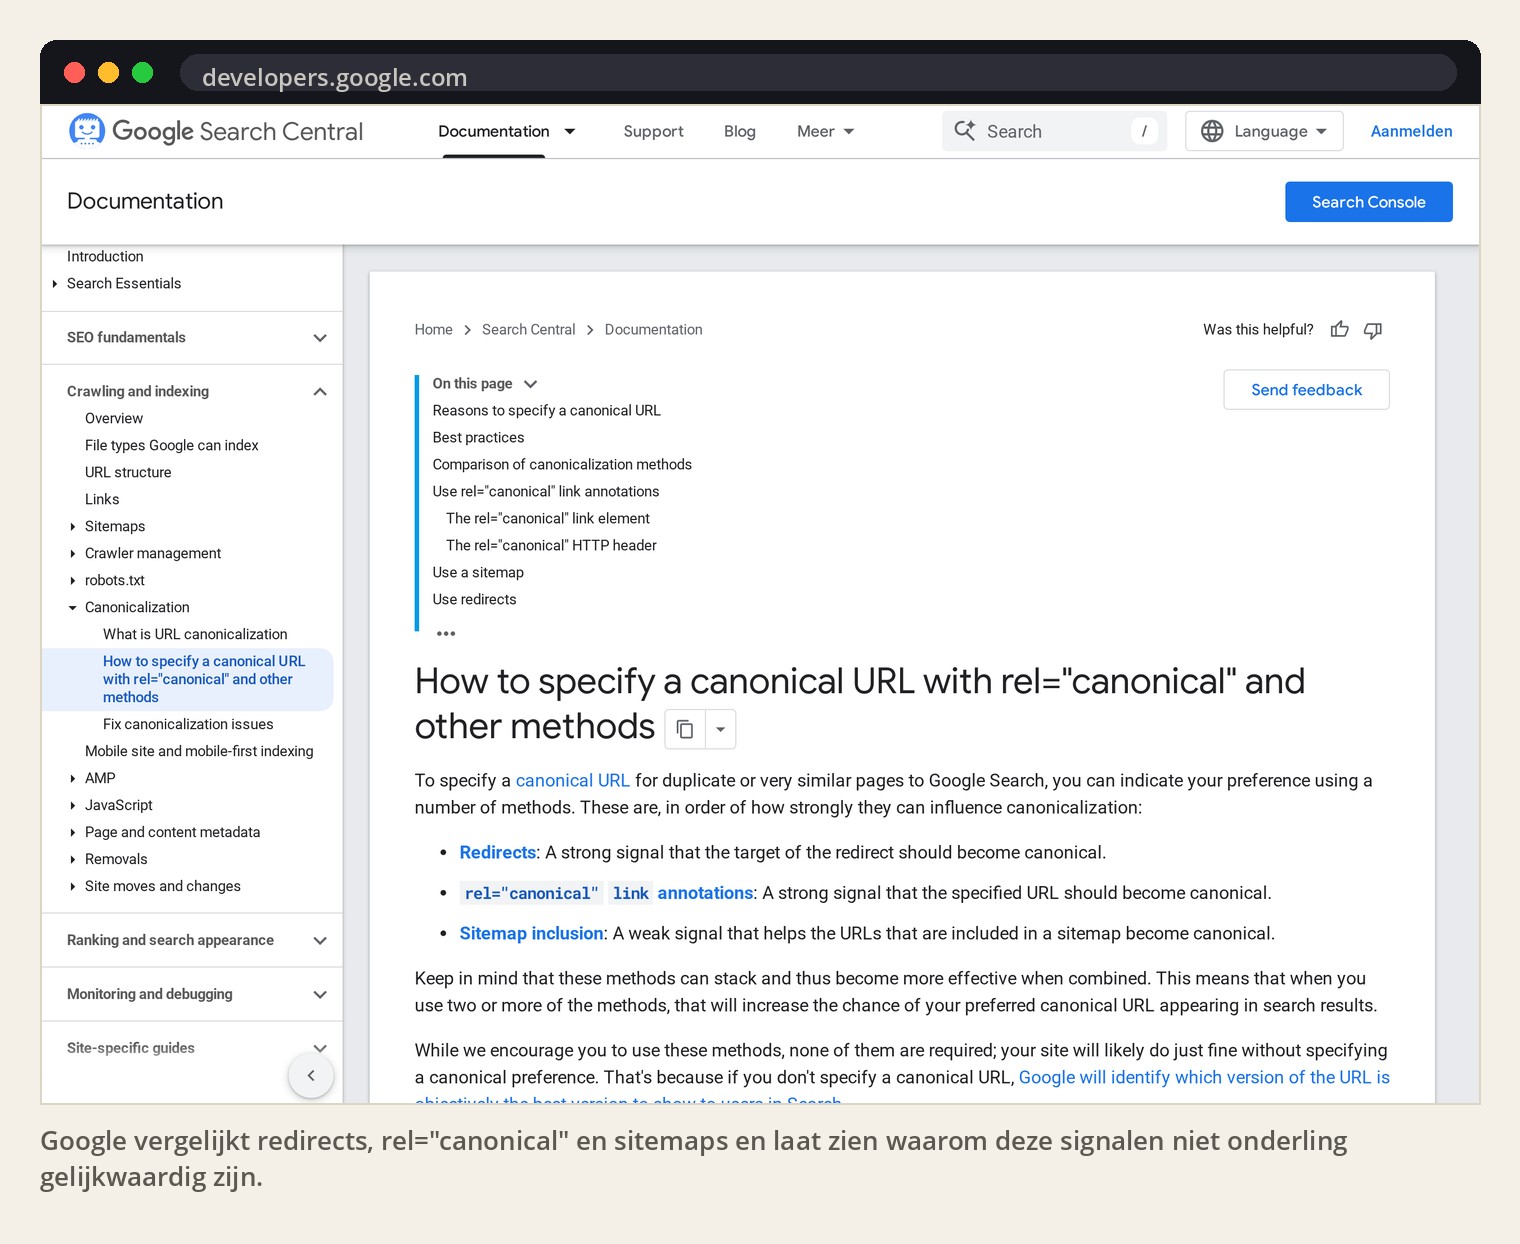The width and height of the screenshot is (1520, 1244).
Task: Open rel="canonical" link annotations link
Action: click(607, 893)
